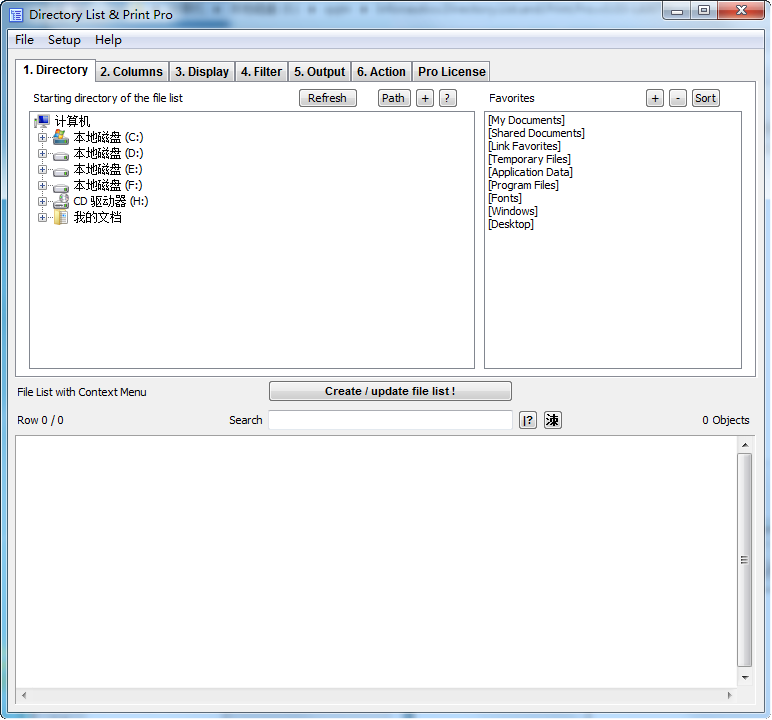Select 本地磁盘 (C:) tree label
Image resolution: width=772 pixels, height=720 pixels.
108,137
